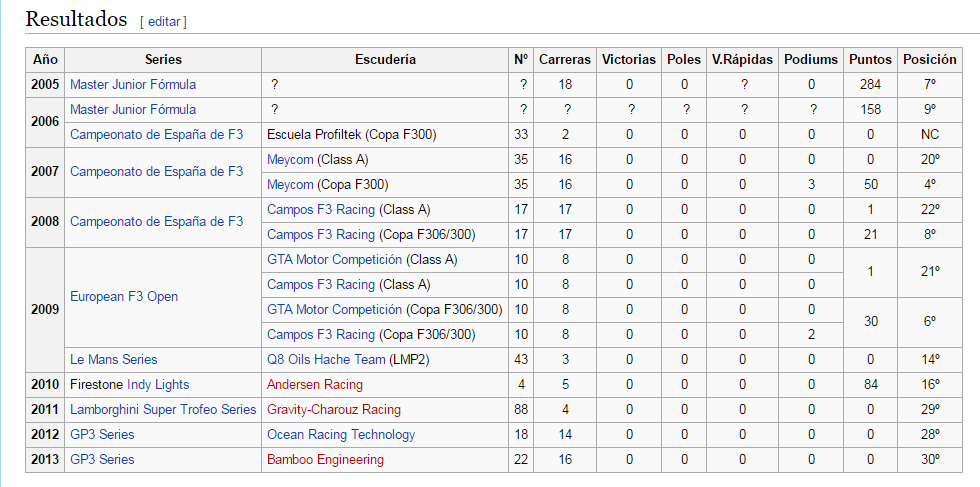Click 'Escuela Profiltek (Copa F300)' cell
The image size is (980, 487).
(x=386, y=134)
